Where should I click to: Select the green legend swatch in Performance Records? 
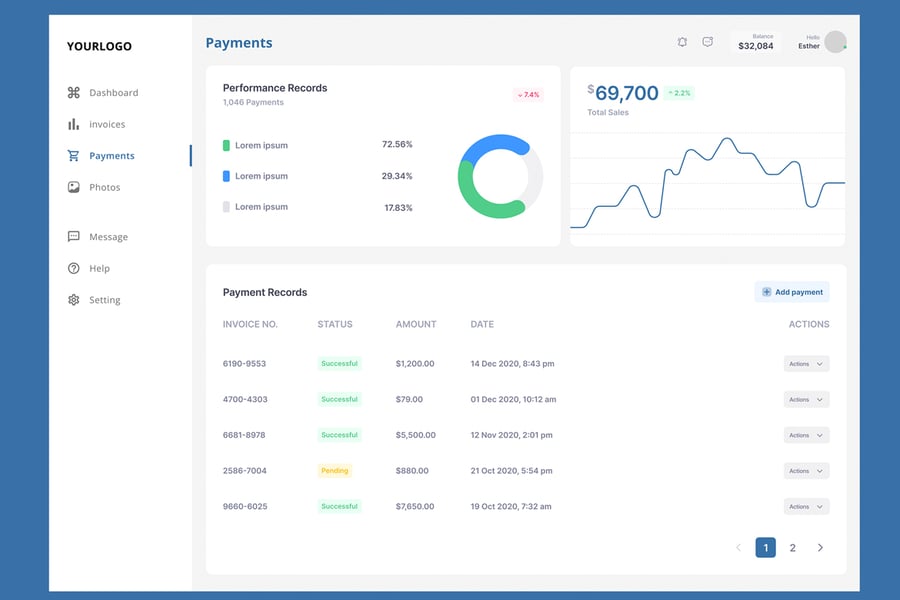226,145
